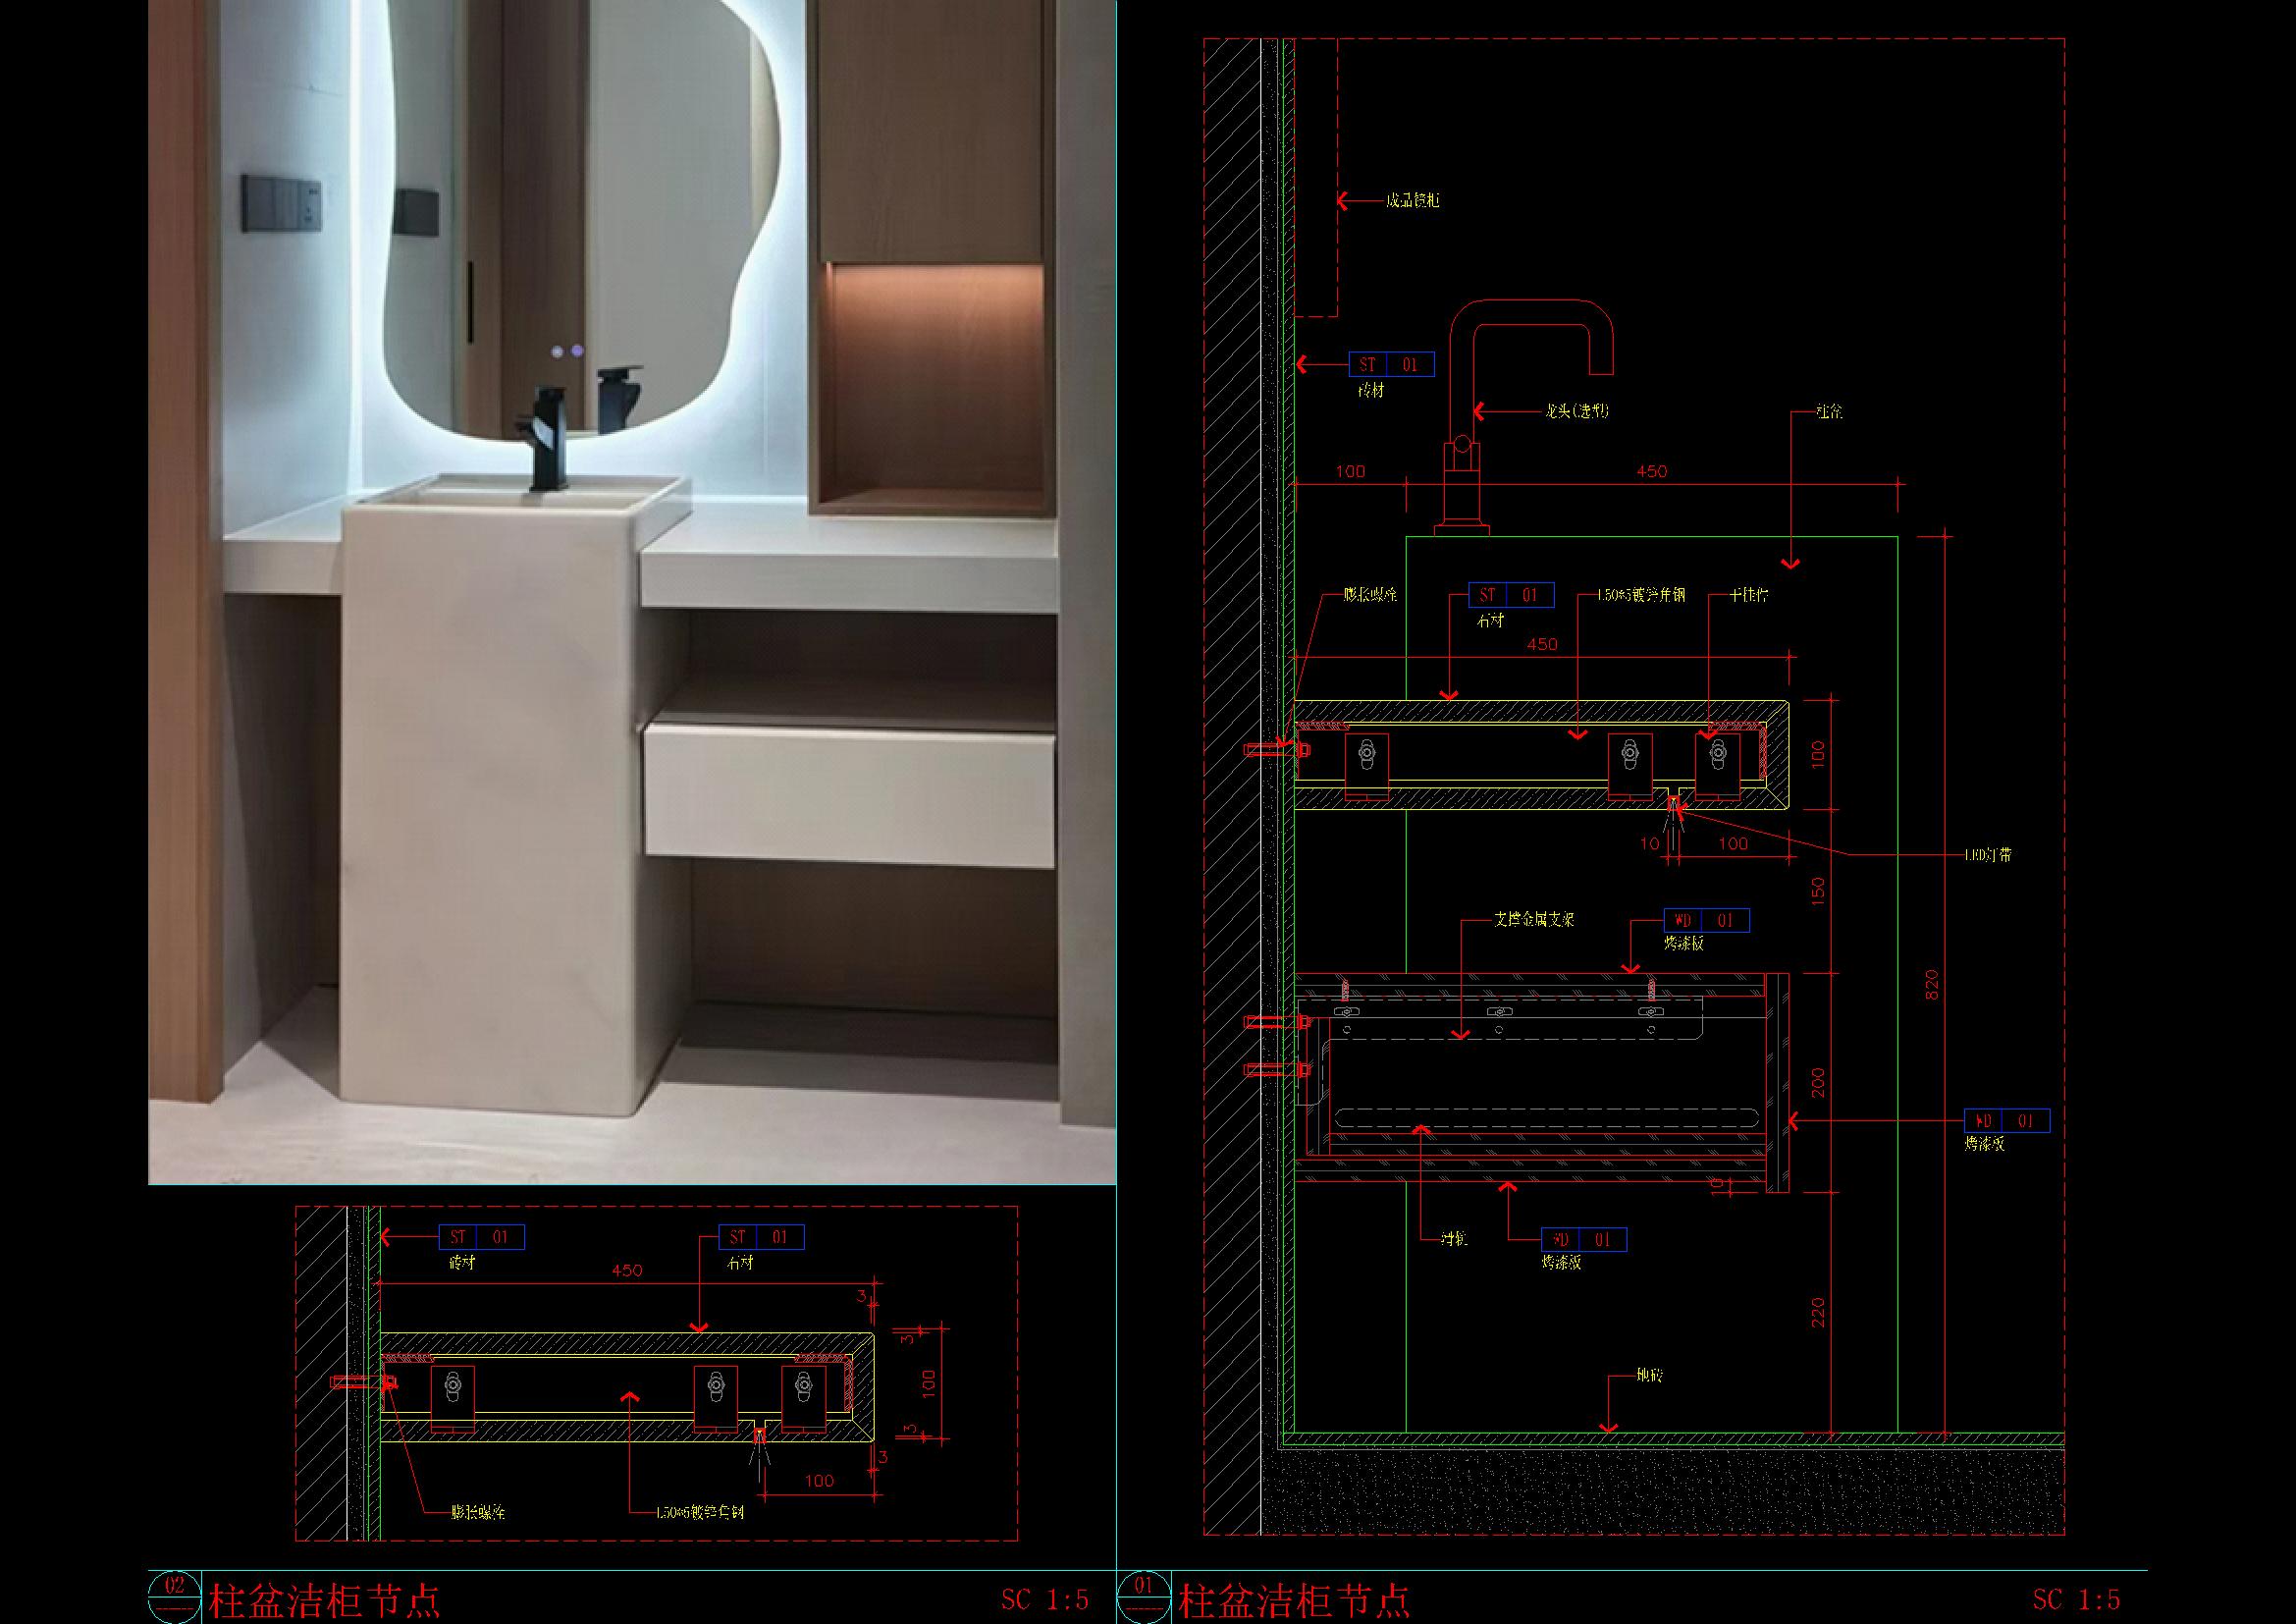The height and width of the screenshot is (1624, 2296).
Task: Select the L50*5 angle steel label in detail 02
Action: point(699,1512)
